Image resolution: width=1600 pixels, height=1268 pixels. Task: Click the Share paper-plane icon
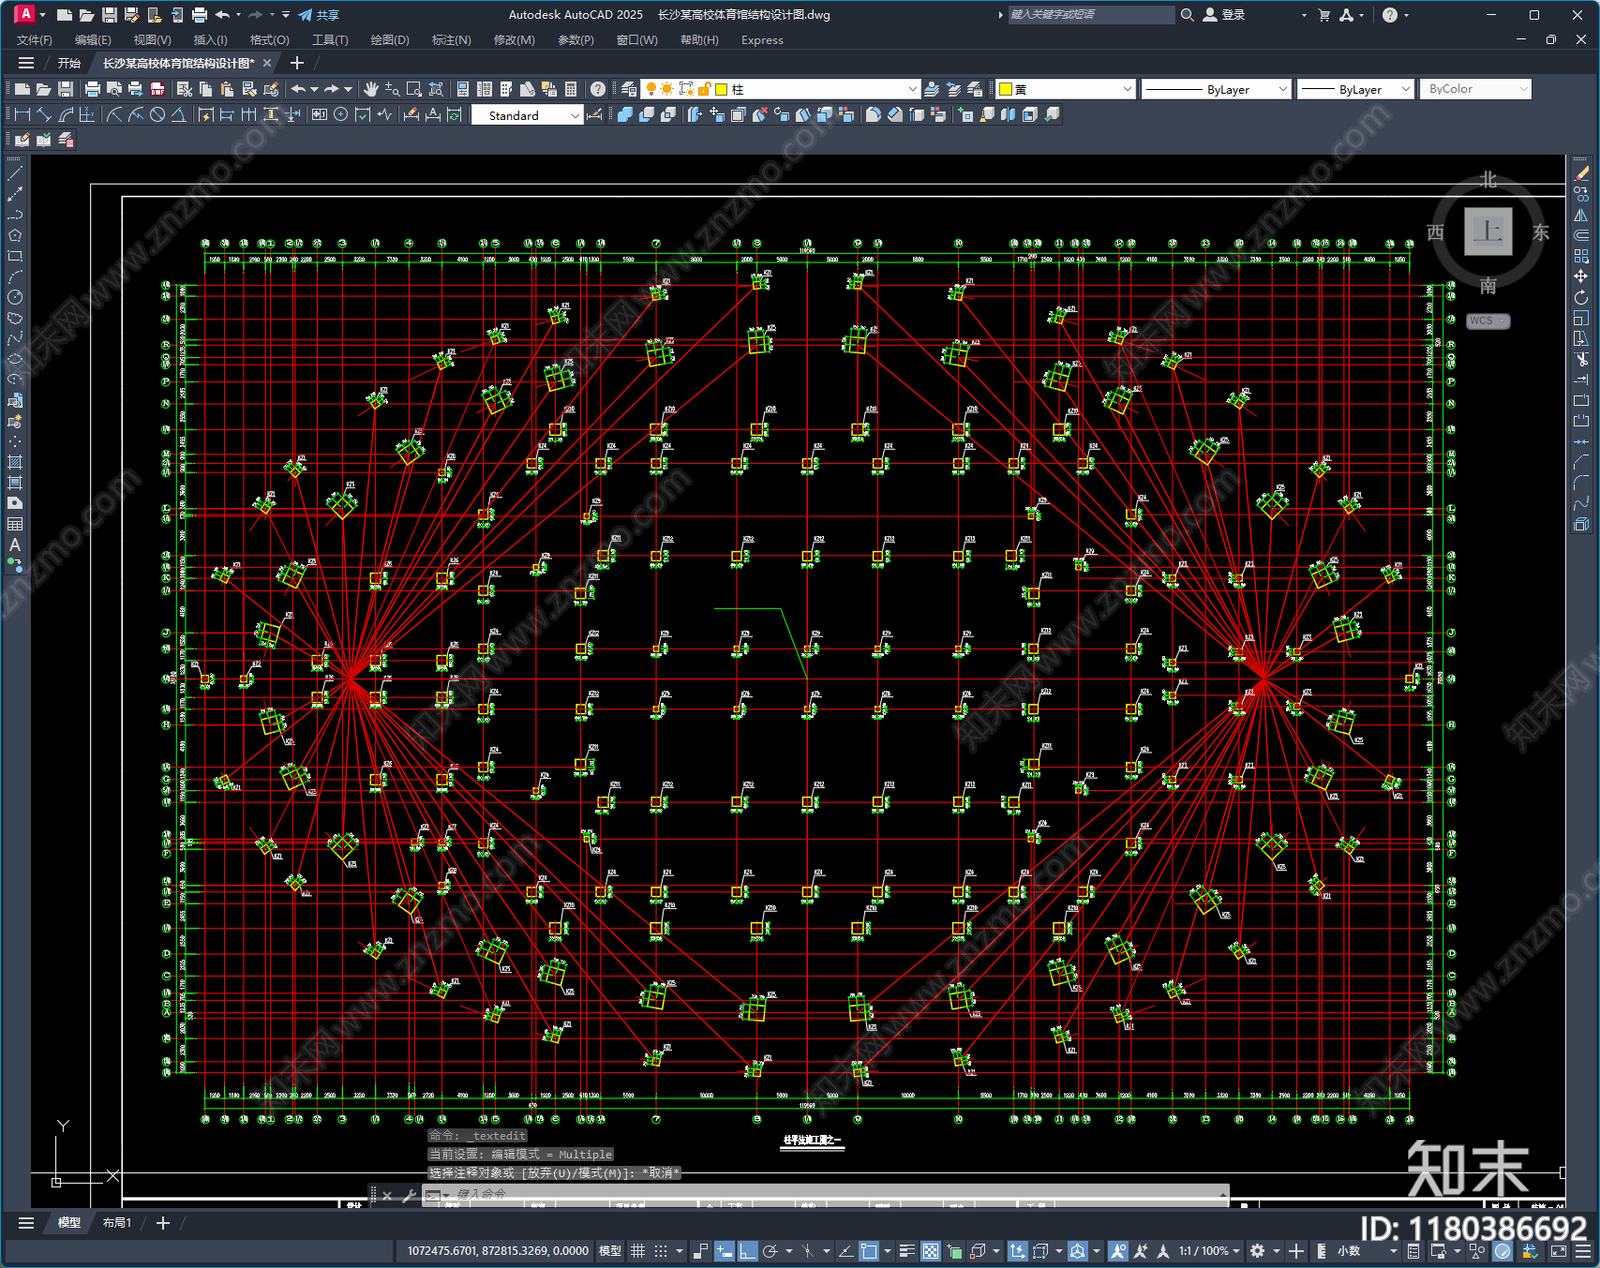tap(319, 15)
